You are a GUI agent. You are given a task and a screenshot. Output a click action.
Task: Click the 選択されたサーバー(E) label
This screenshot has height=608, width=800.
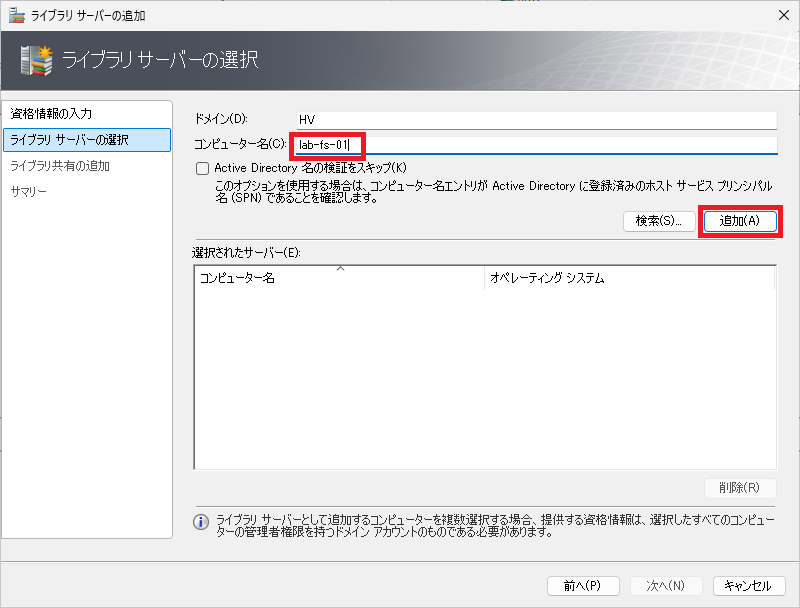tap(246, 252)
